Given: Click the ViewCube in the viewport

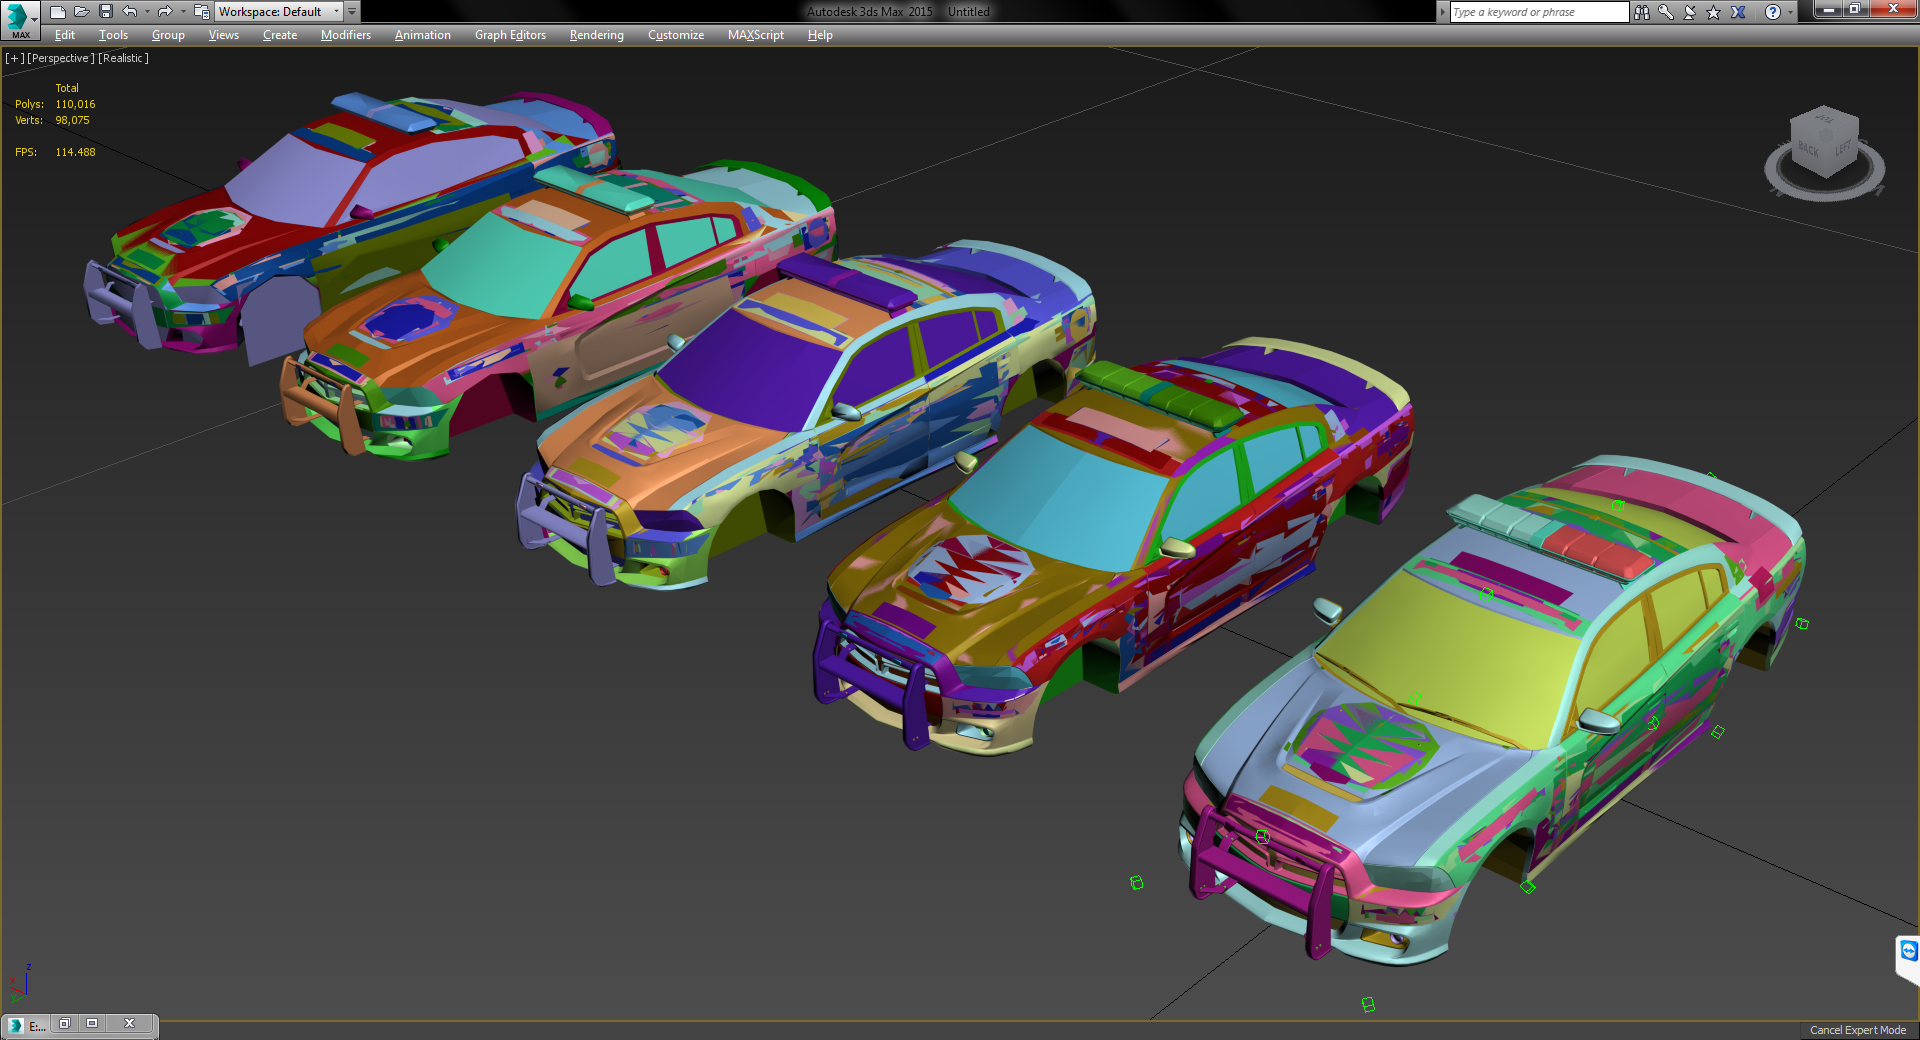Looking at the screenshot, I should (x=1826, y=143).
